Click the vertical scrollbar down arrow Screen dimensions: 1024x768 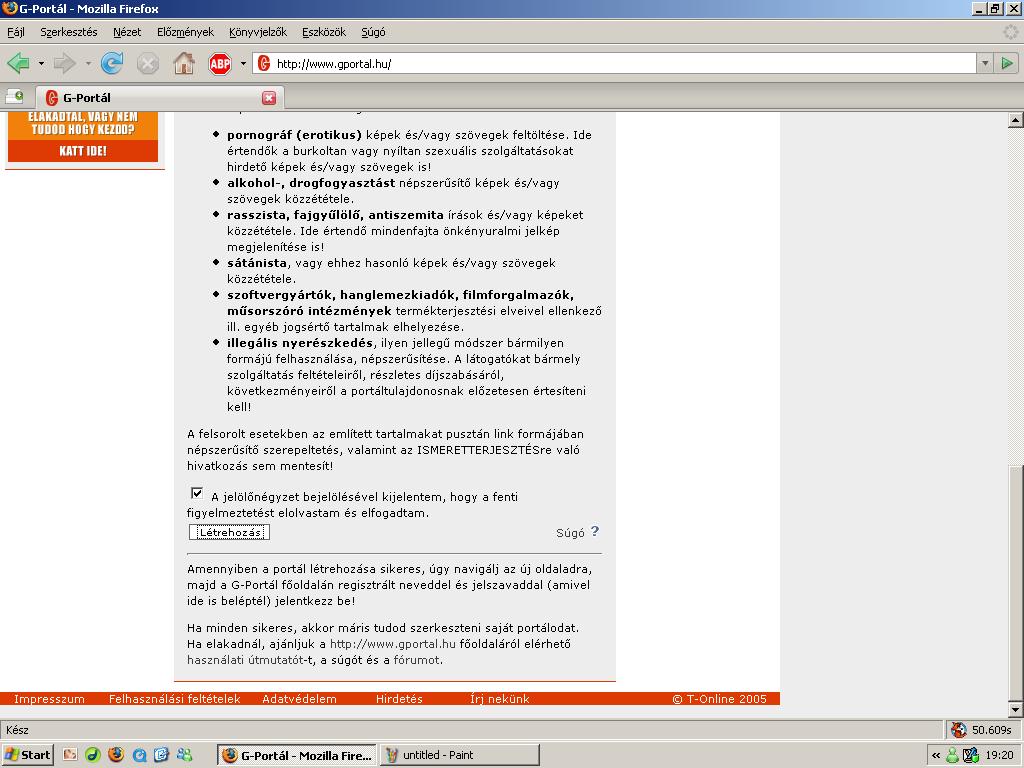point(1015,709)
